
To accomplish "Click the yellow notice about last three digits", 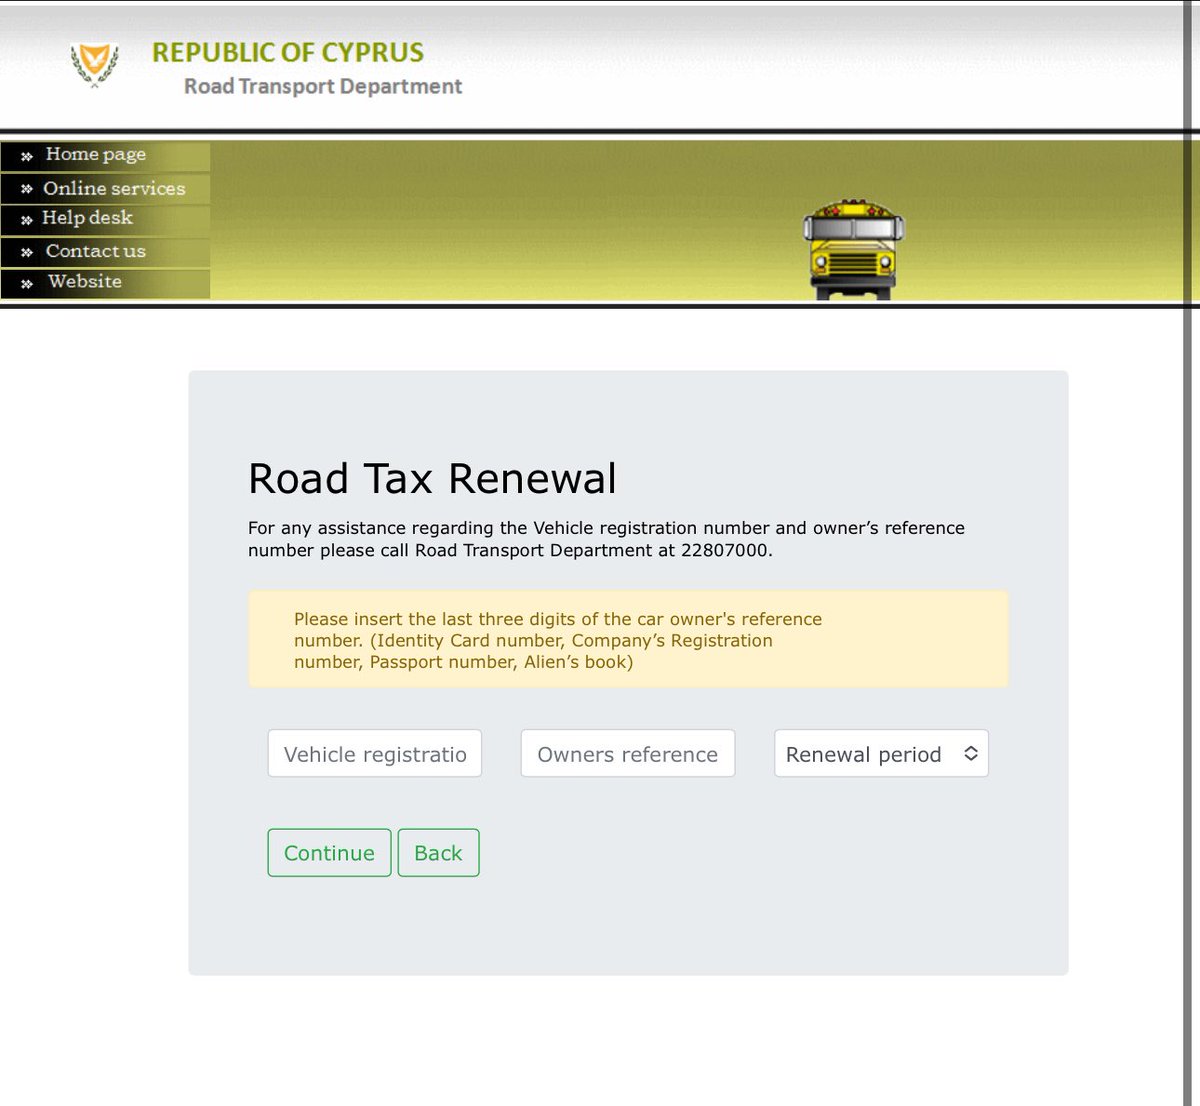I will click(628, 639).
